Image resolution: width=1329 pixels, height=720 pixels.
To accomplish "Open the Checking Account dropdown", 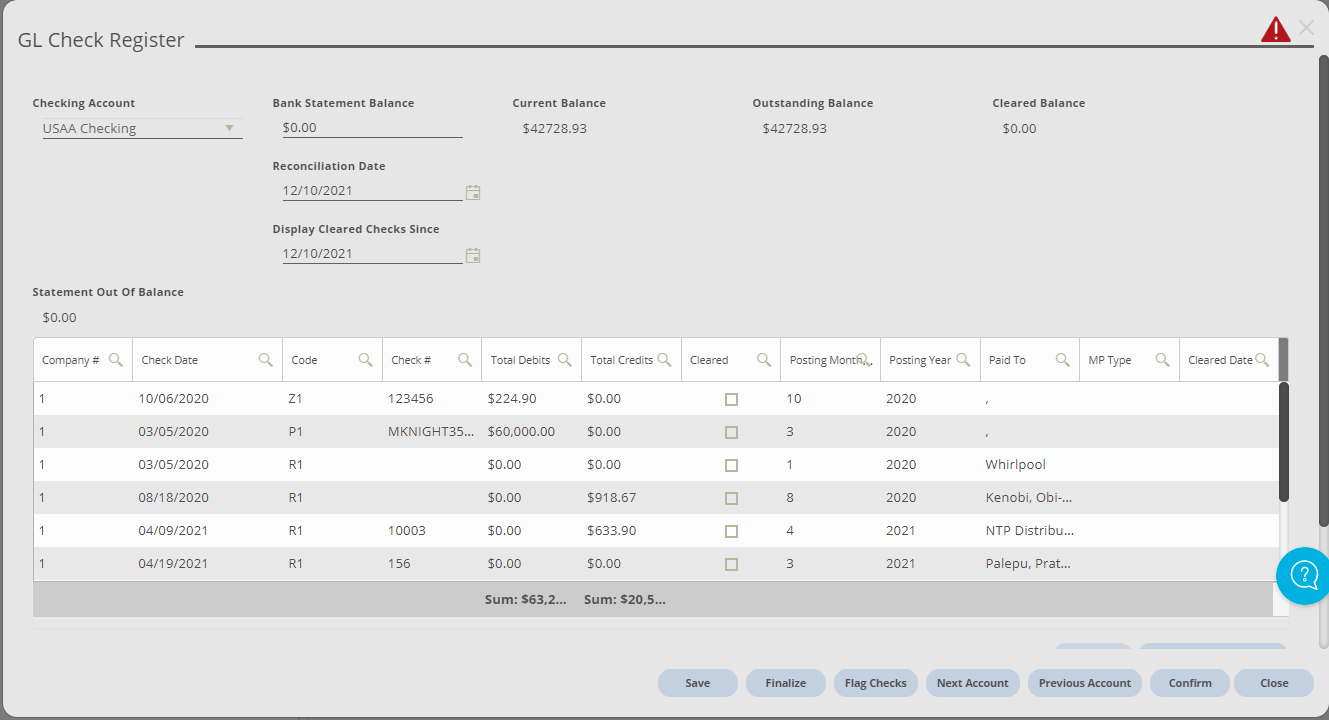I will [142, 128].
